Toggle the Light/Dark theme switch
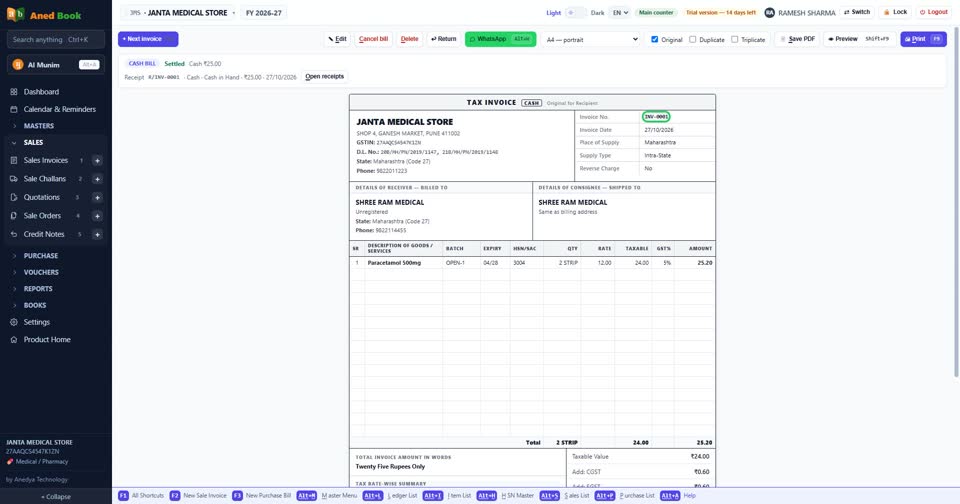The image size is (960, 504). [x=576, y=13]
